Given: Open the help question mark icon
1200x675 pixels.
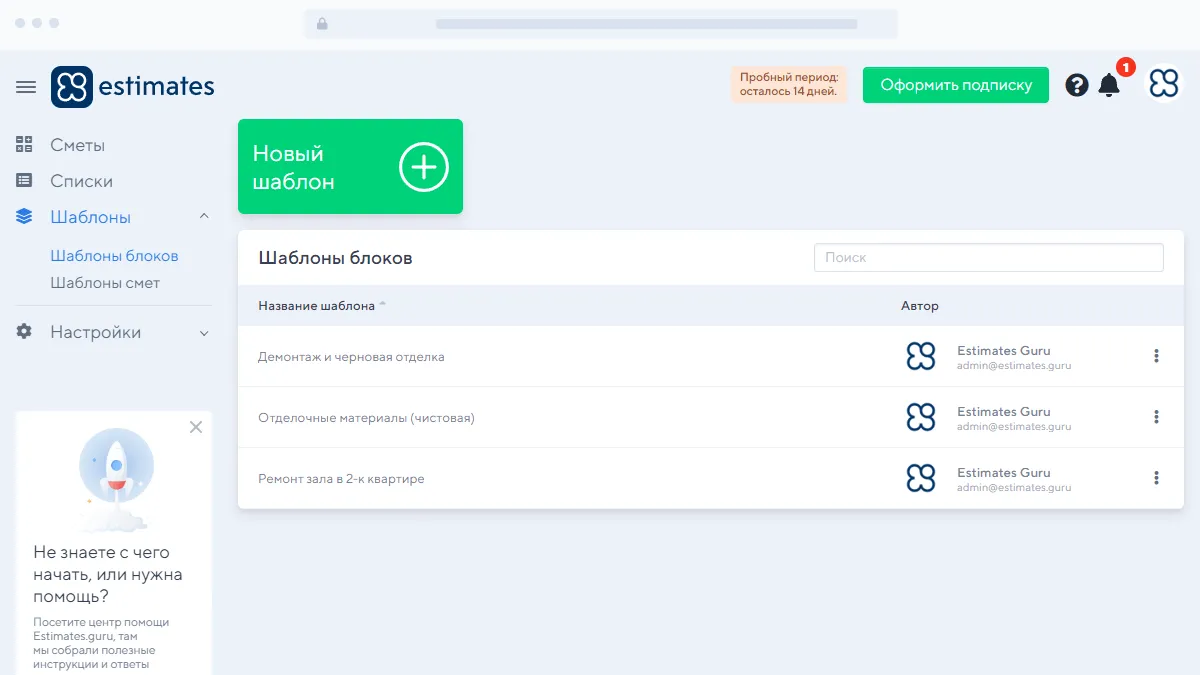Looking at the screenshot, I should coord(1076,85).
